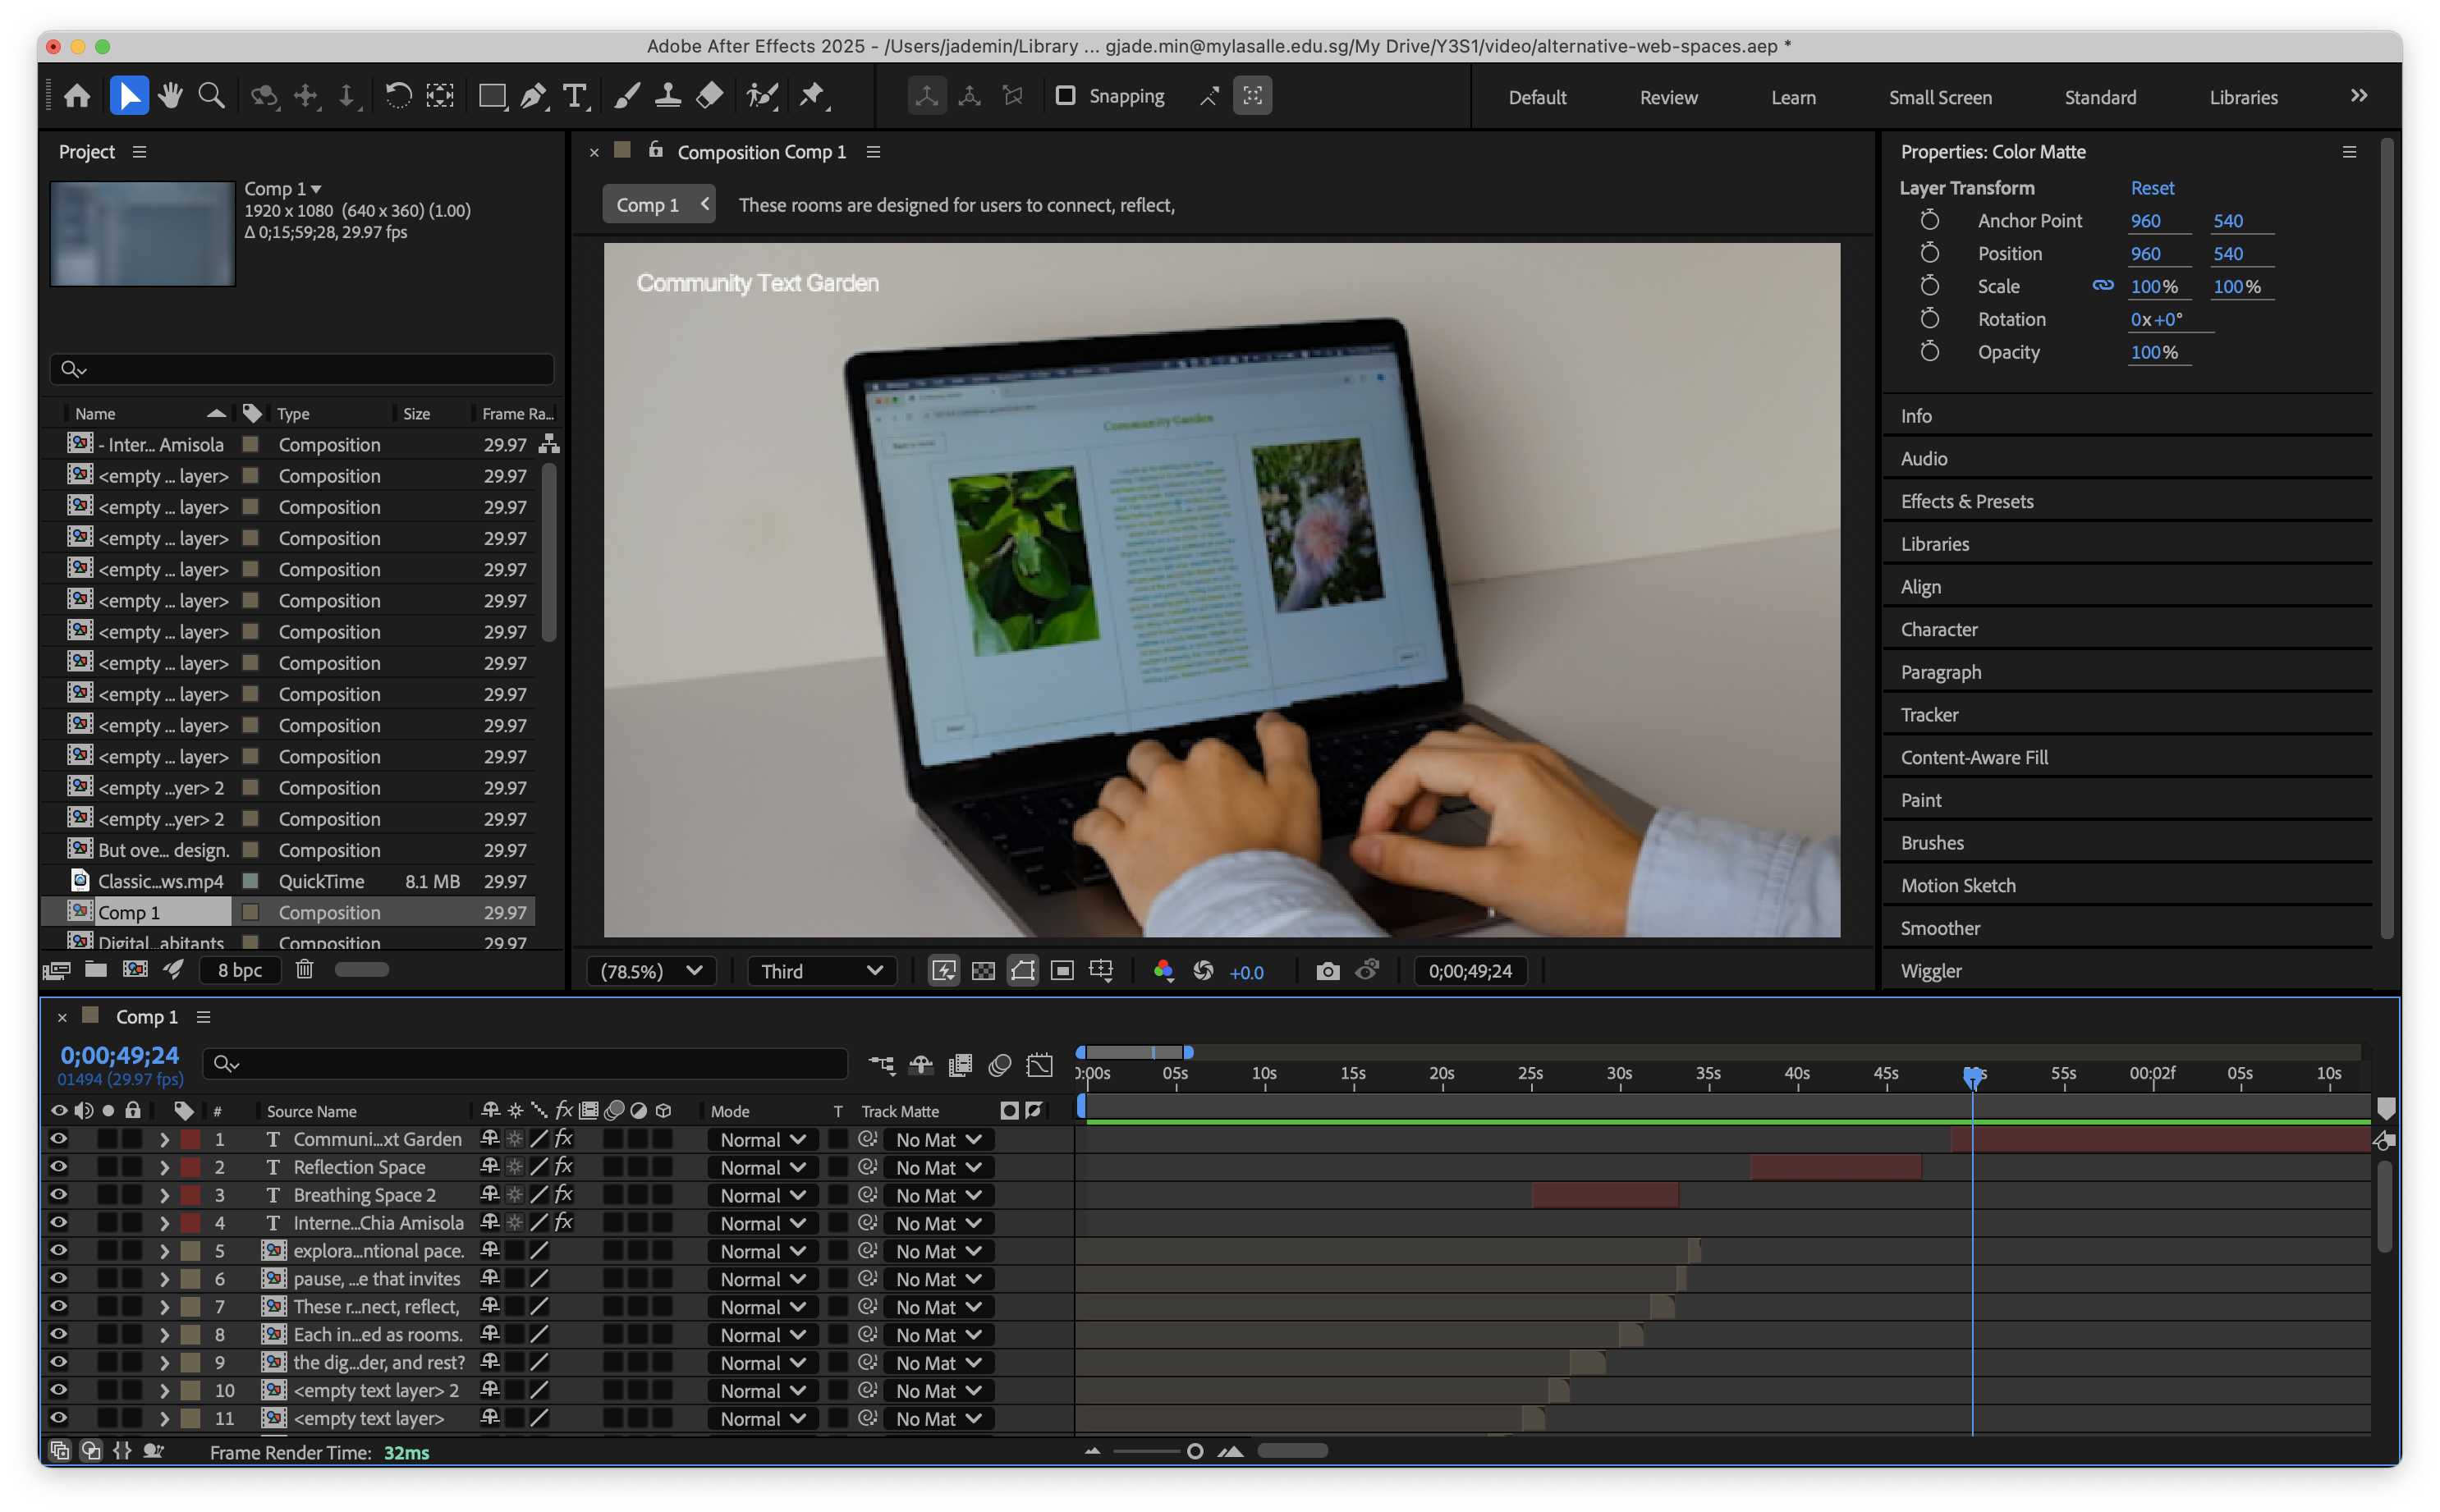Image resolution: width=2440 pixels, height=1512 pixels.
Task: Select the Zoom magnifier tool
Action: [x=211, y=96]
